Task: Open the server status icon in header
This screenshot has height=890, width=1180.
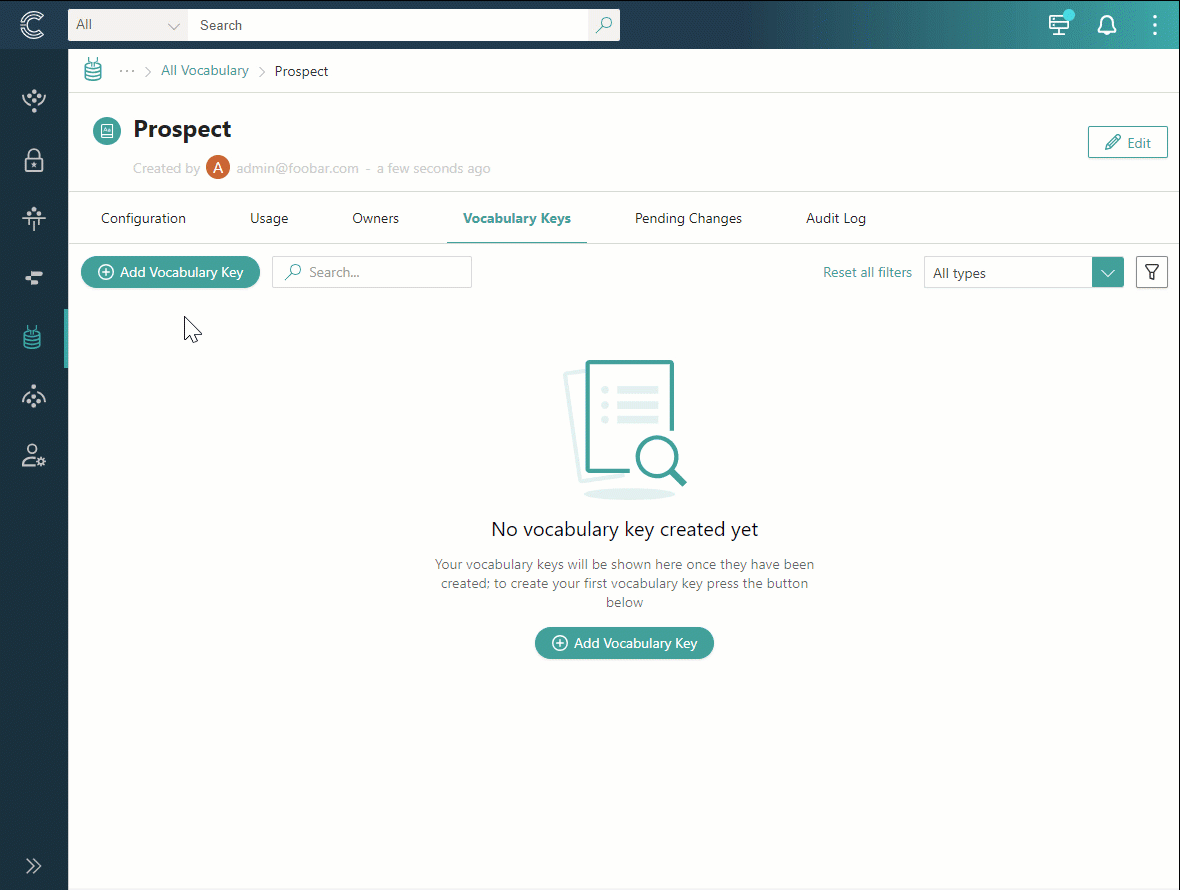Action: tap(1060, 24)
